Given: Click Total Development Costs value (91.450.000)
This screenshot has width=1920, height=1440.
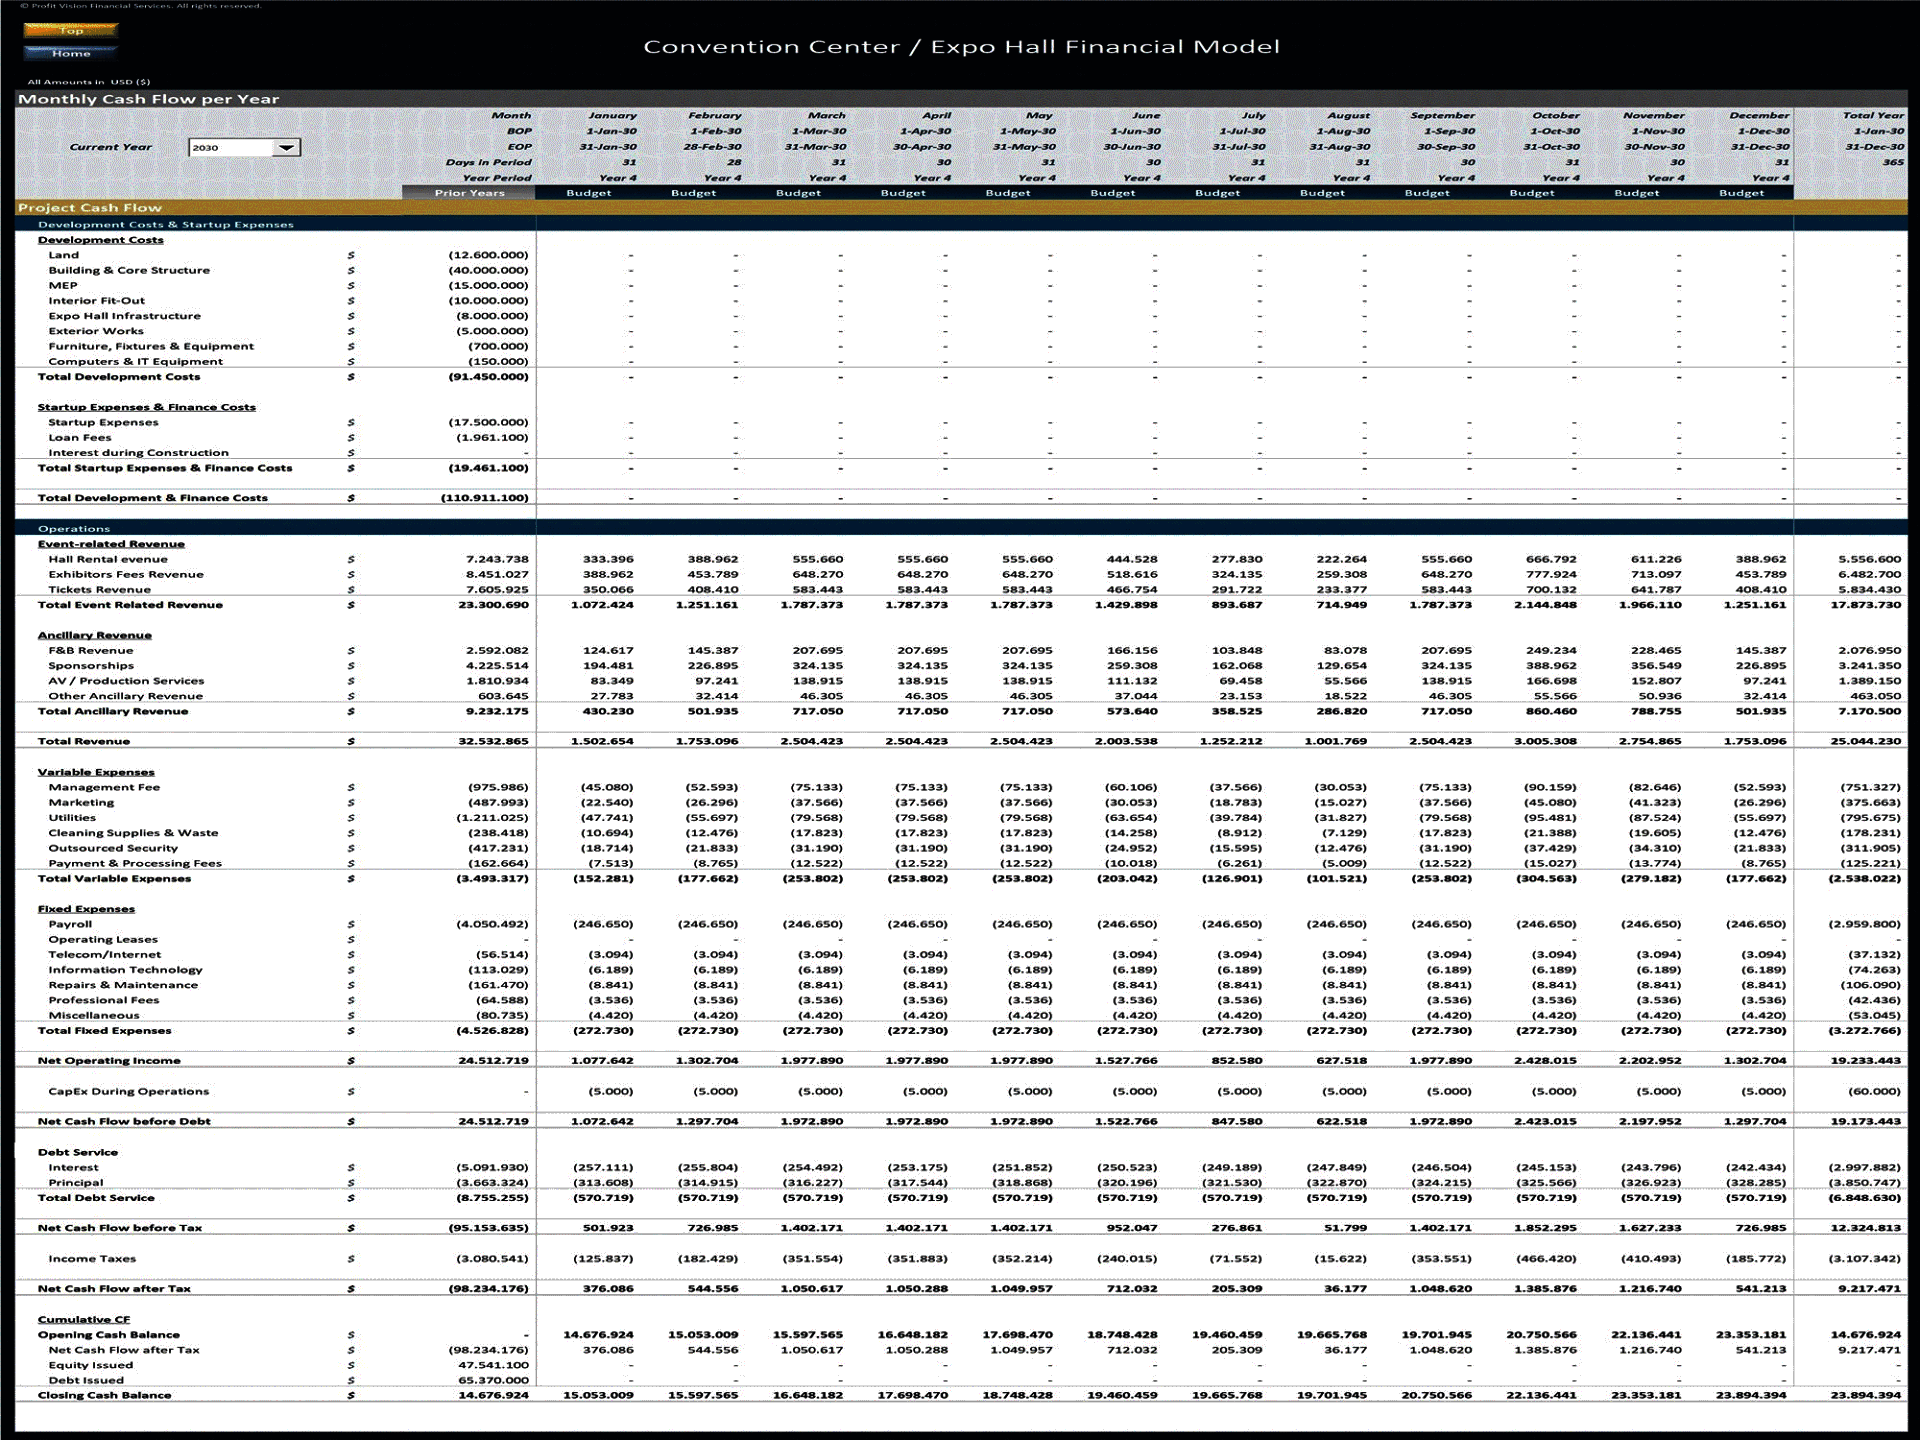Looking at the screenshot, I should click(488, 377).
